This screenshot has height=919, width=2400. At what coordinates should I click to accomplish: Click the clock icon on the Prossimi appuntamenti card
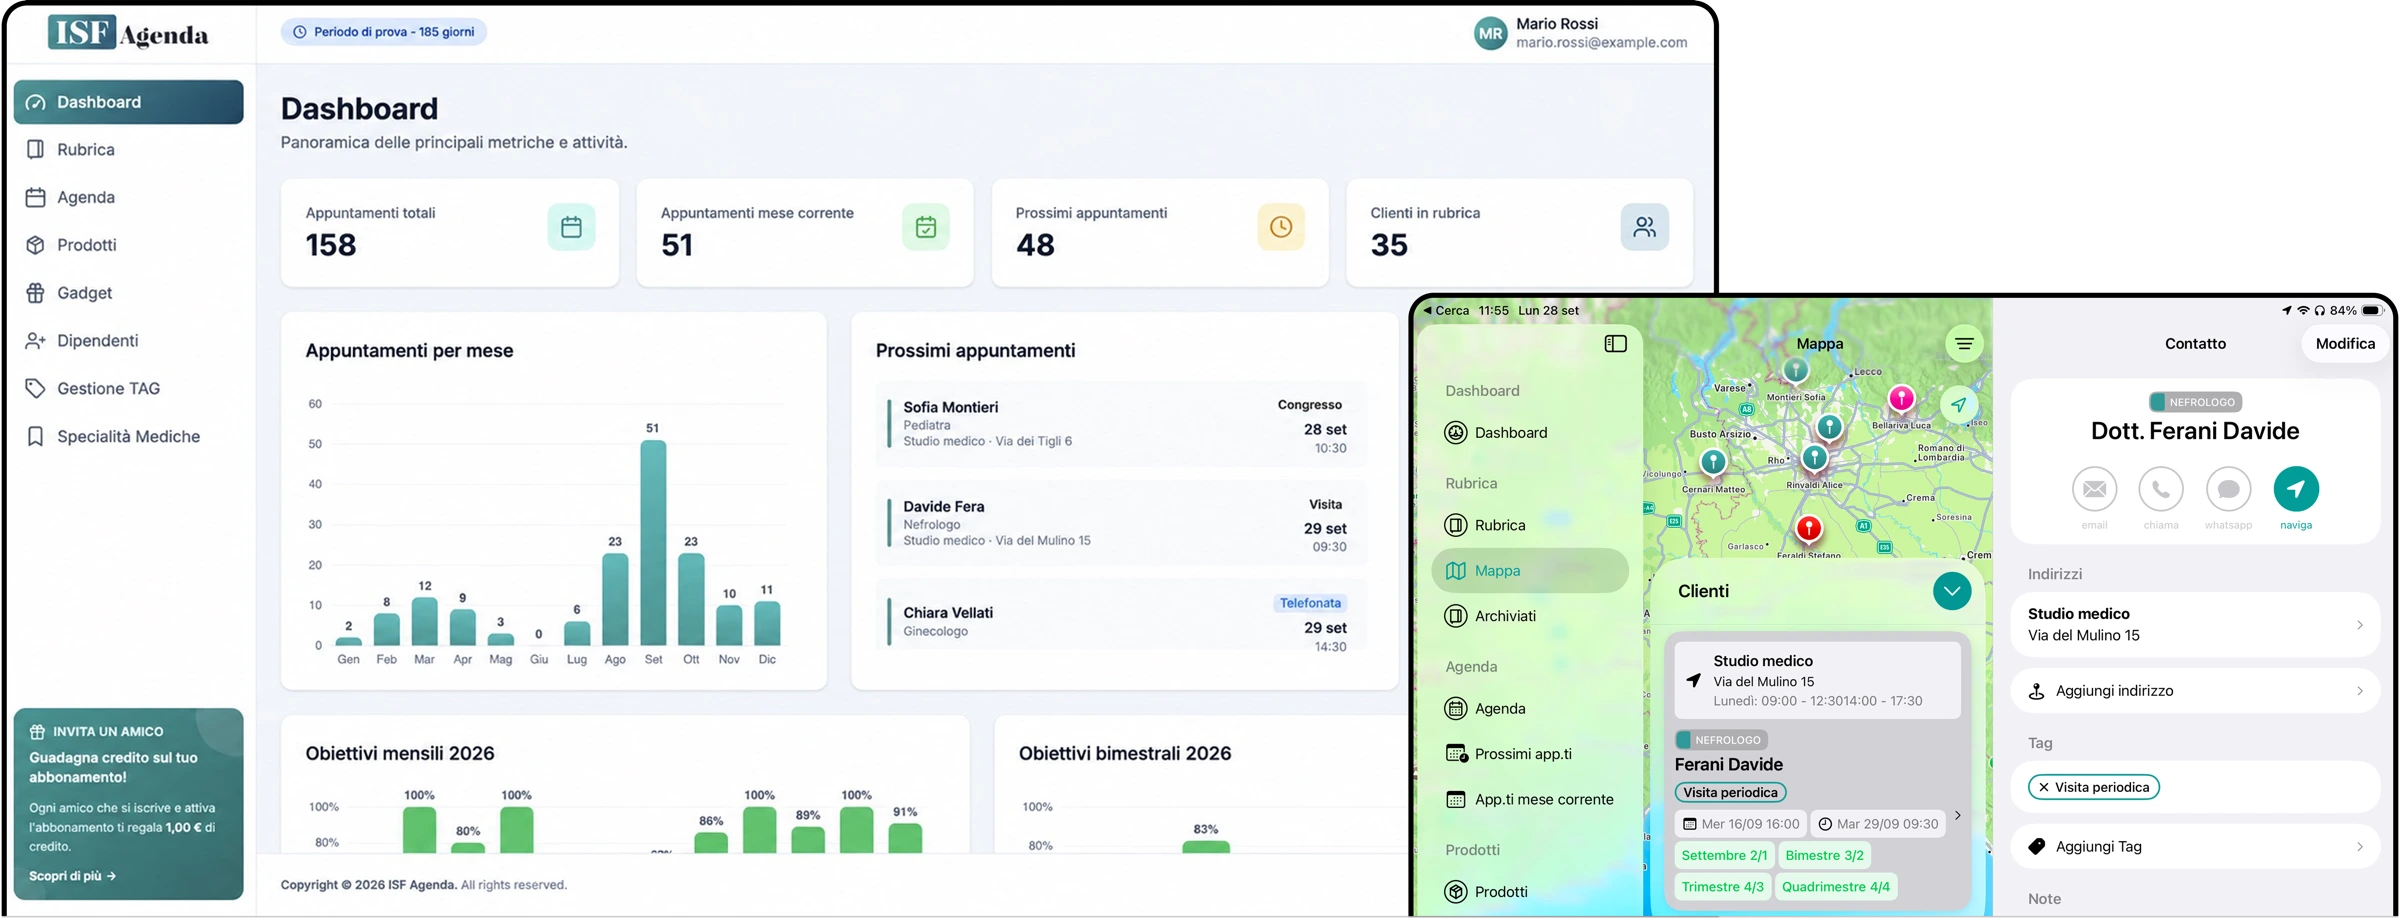coord(1281,227)
